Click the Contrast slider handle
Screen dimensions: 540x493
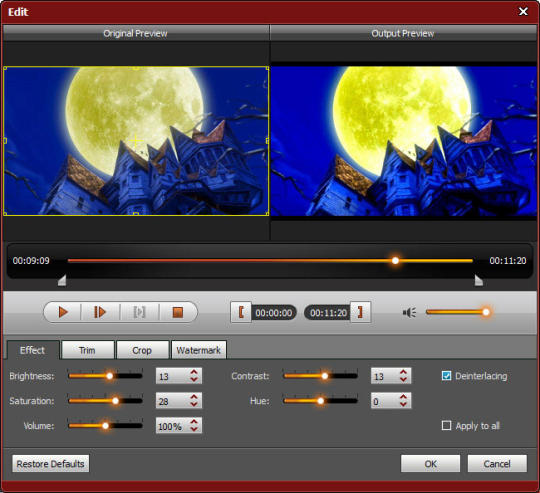324,376
